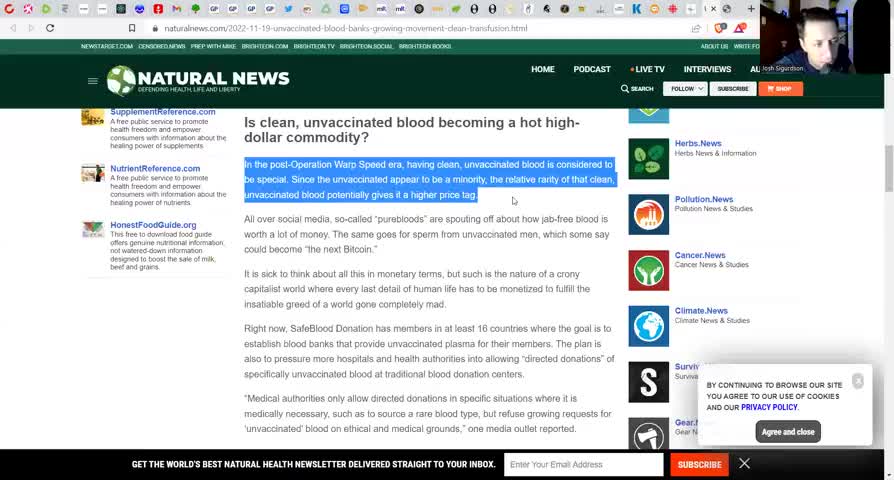Click the Agree and close button
Screen dimensions: 894x480
pos(788,432)
